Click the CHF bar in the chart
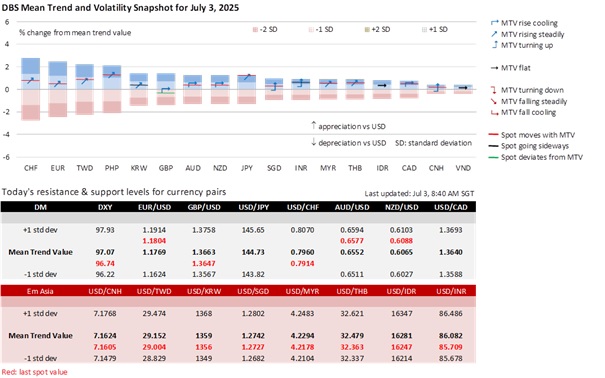 click(30, 89)
